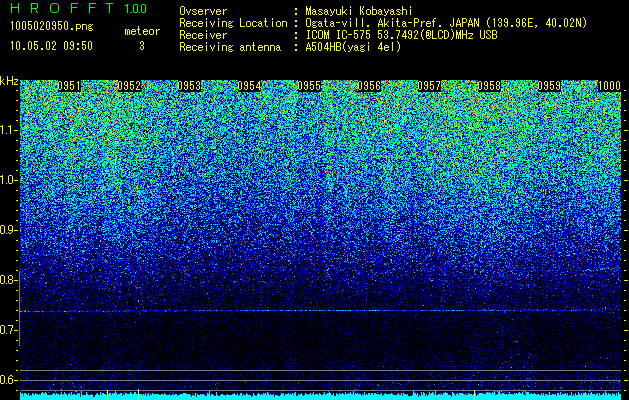Screen dimensions: 629x400
Task: Select the Ogata-vill. Akita-Pref. JAPAN location text
Action: point(446,23)
